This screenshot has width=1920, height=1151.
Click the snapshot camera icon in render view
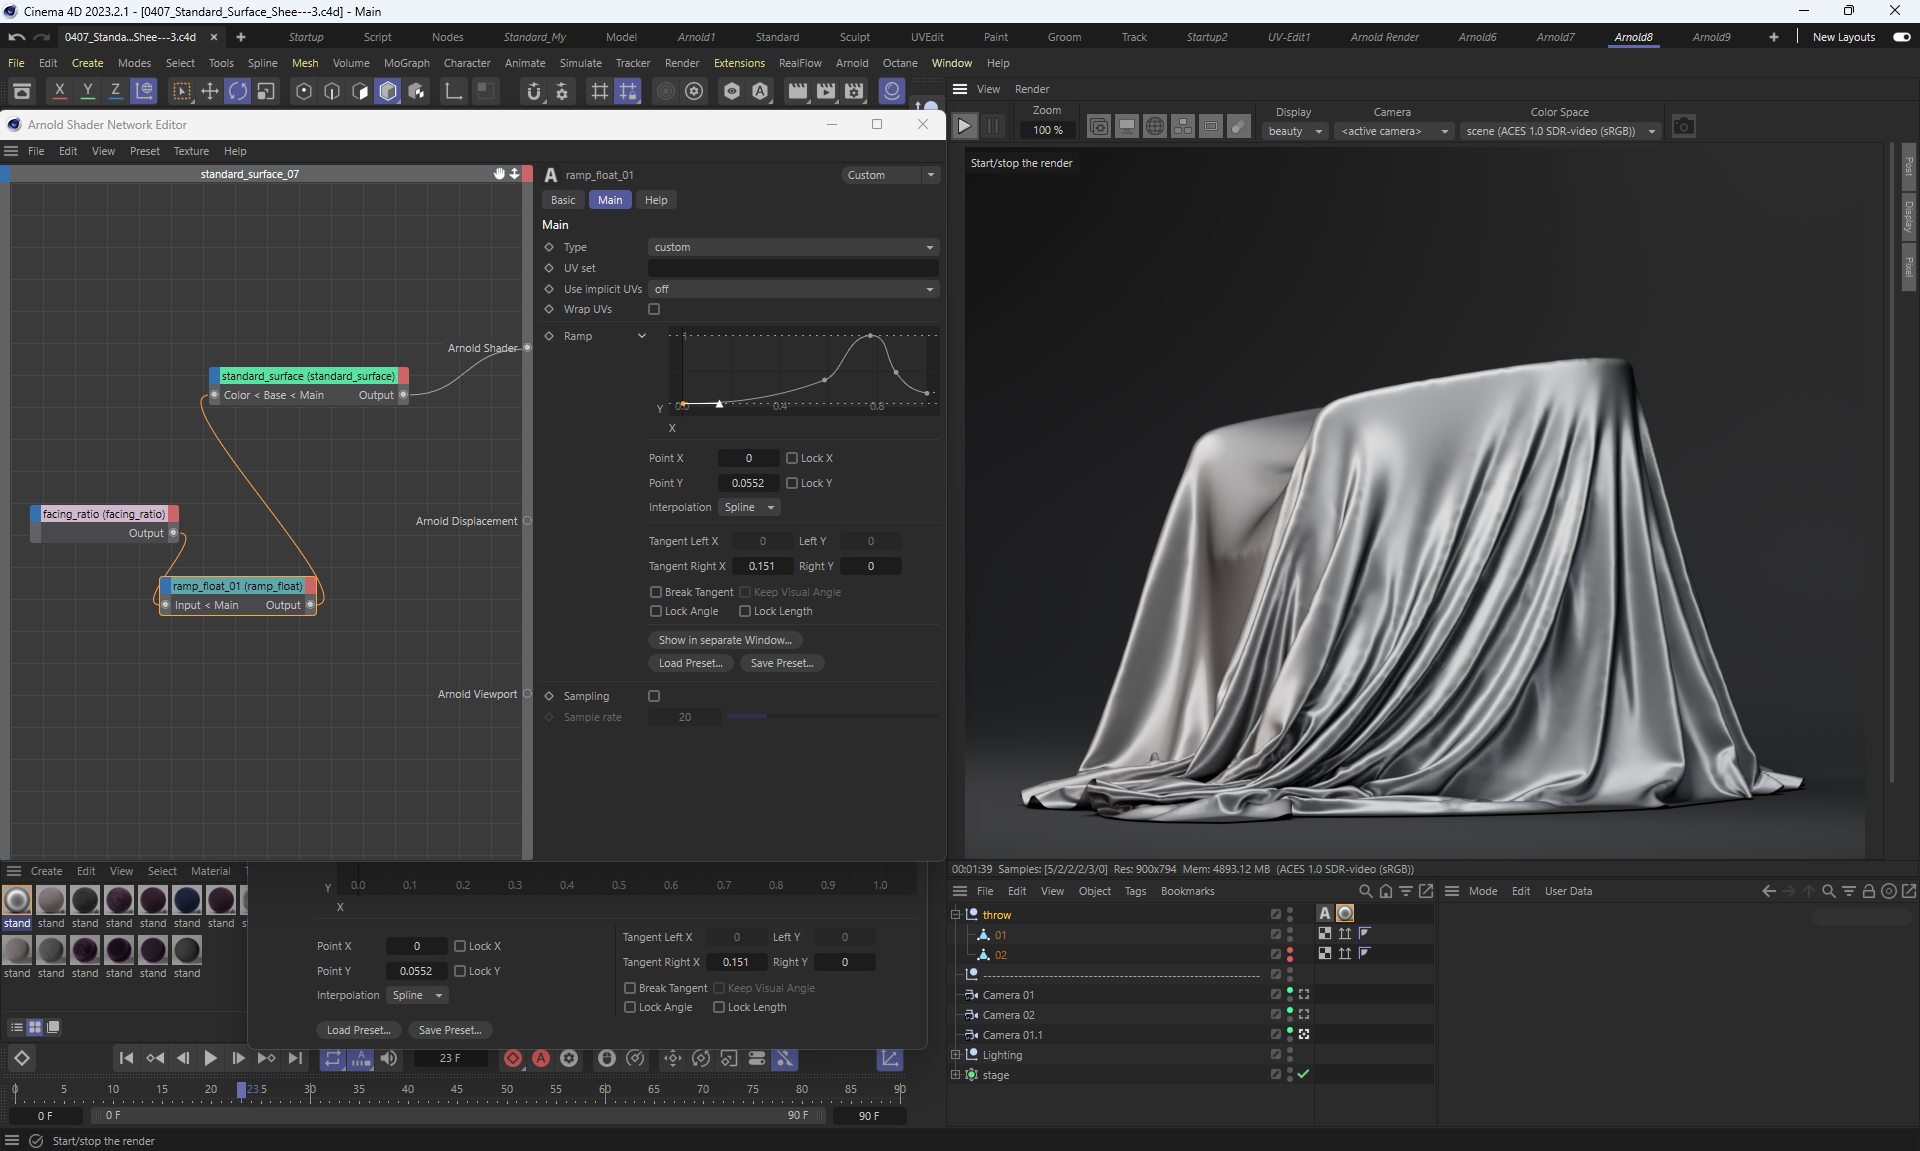(1684, 127)
